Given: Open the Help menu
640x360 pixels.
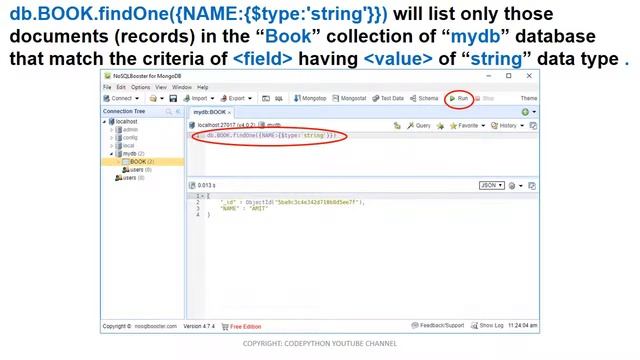Looking at the screenshot, I should 202,87.
